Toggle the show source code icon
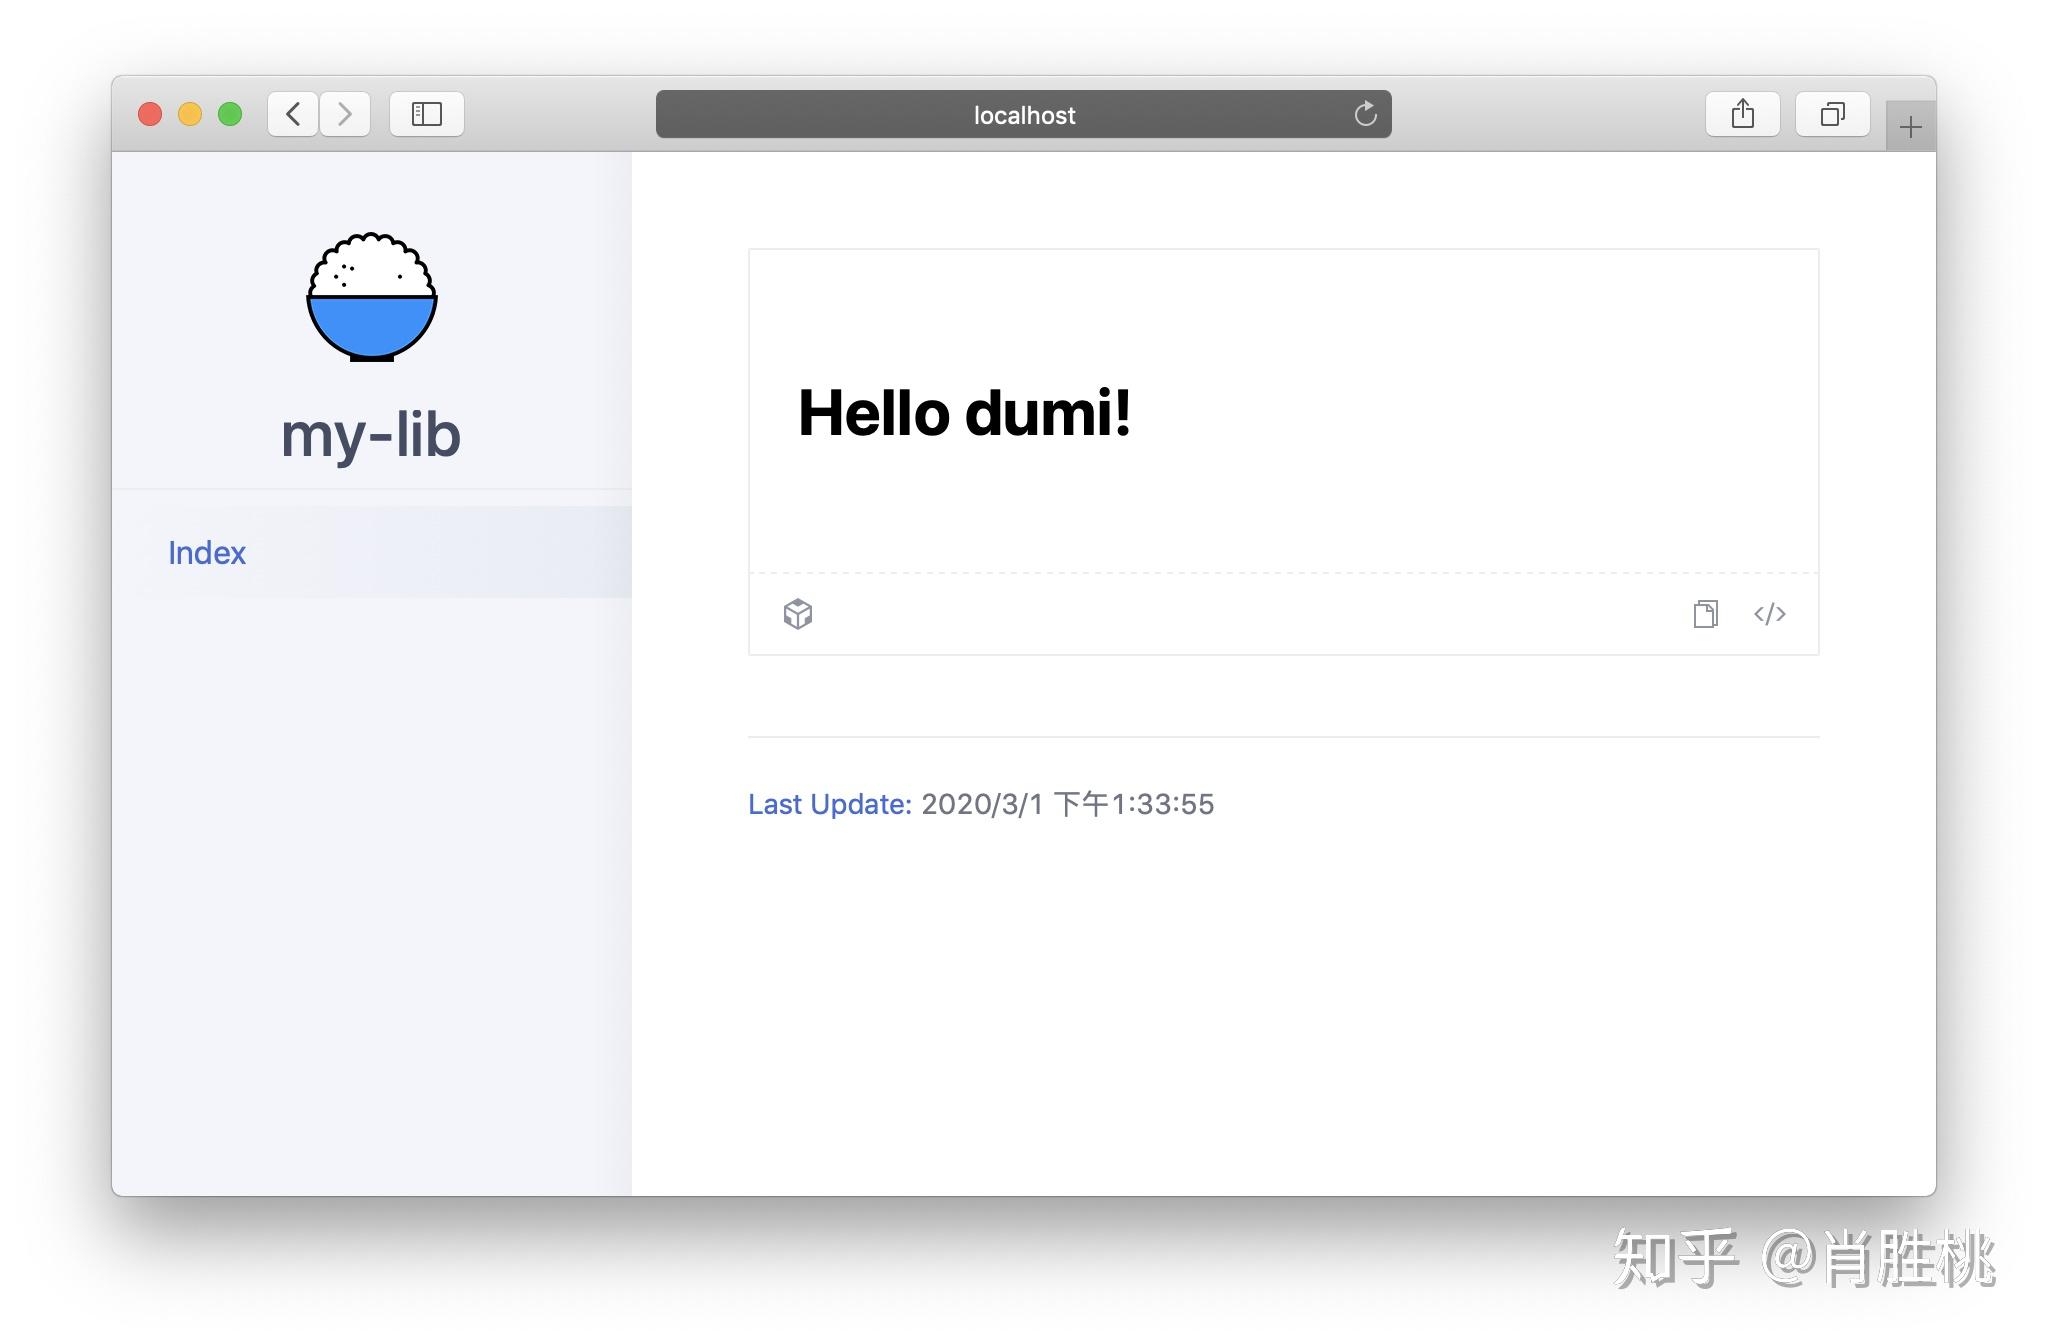Screen dimensions: 2048x1344 [x=1769, y=614]
